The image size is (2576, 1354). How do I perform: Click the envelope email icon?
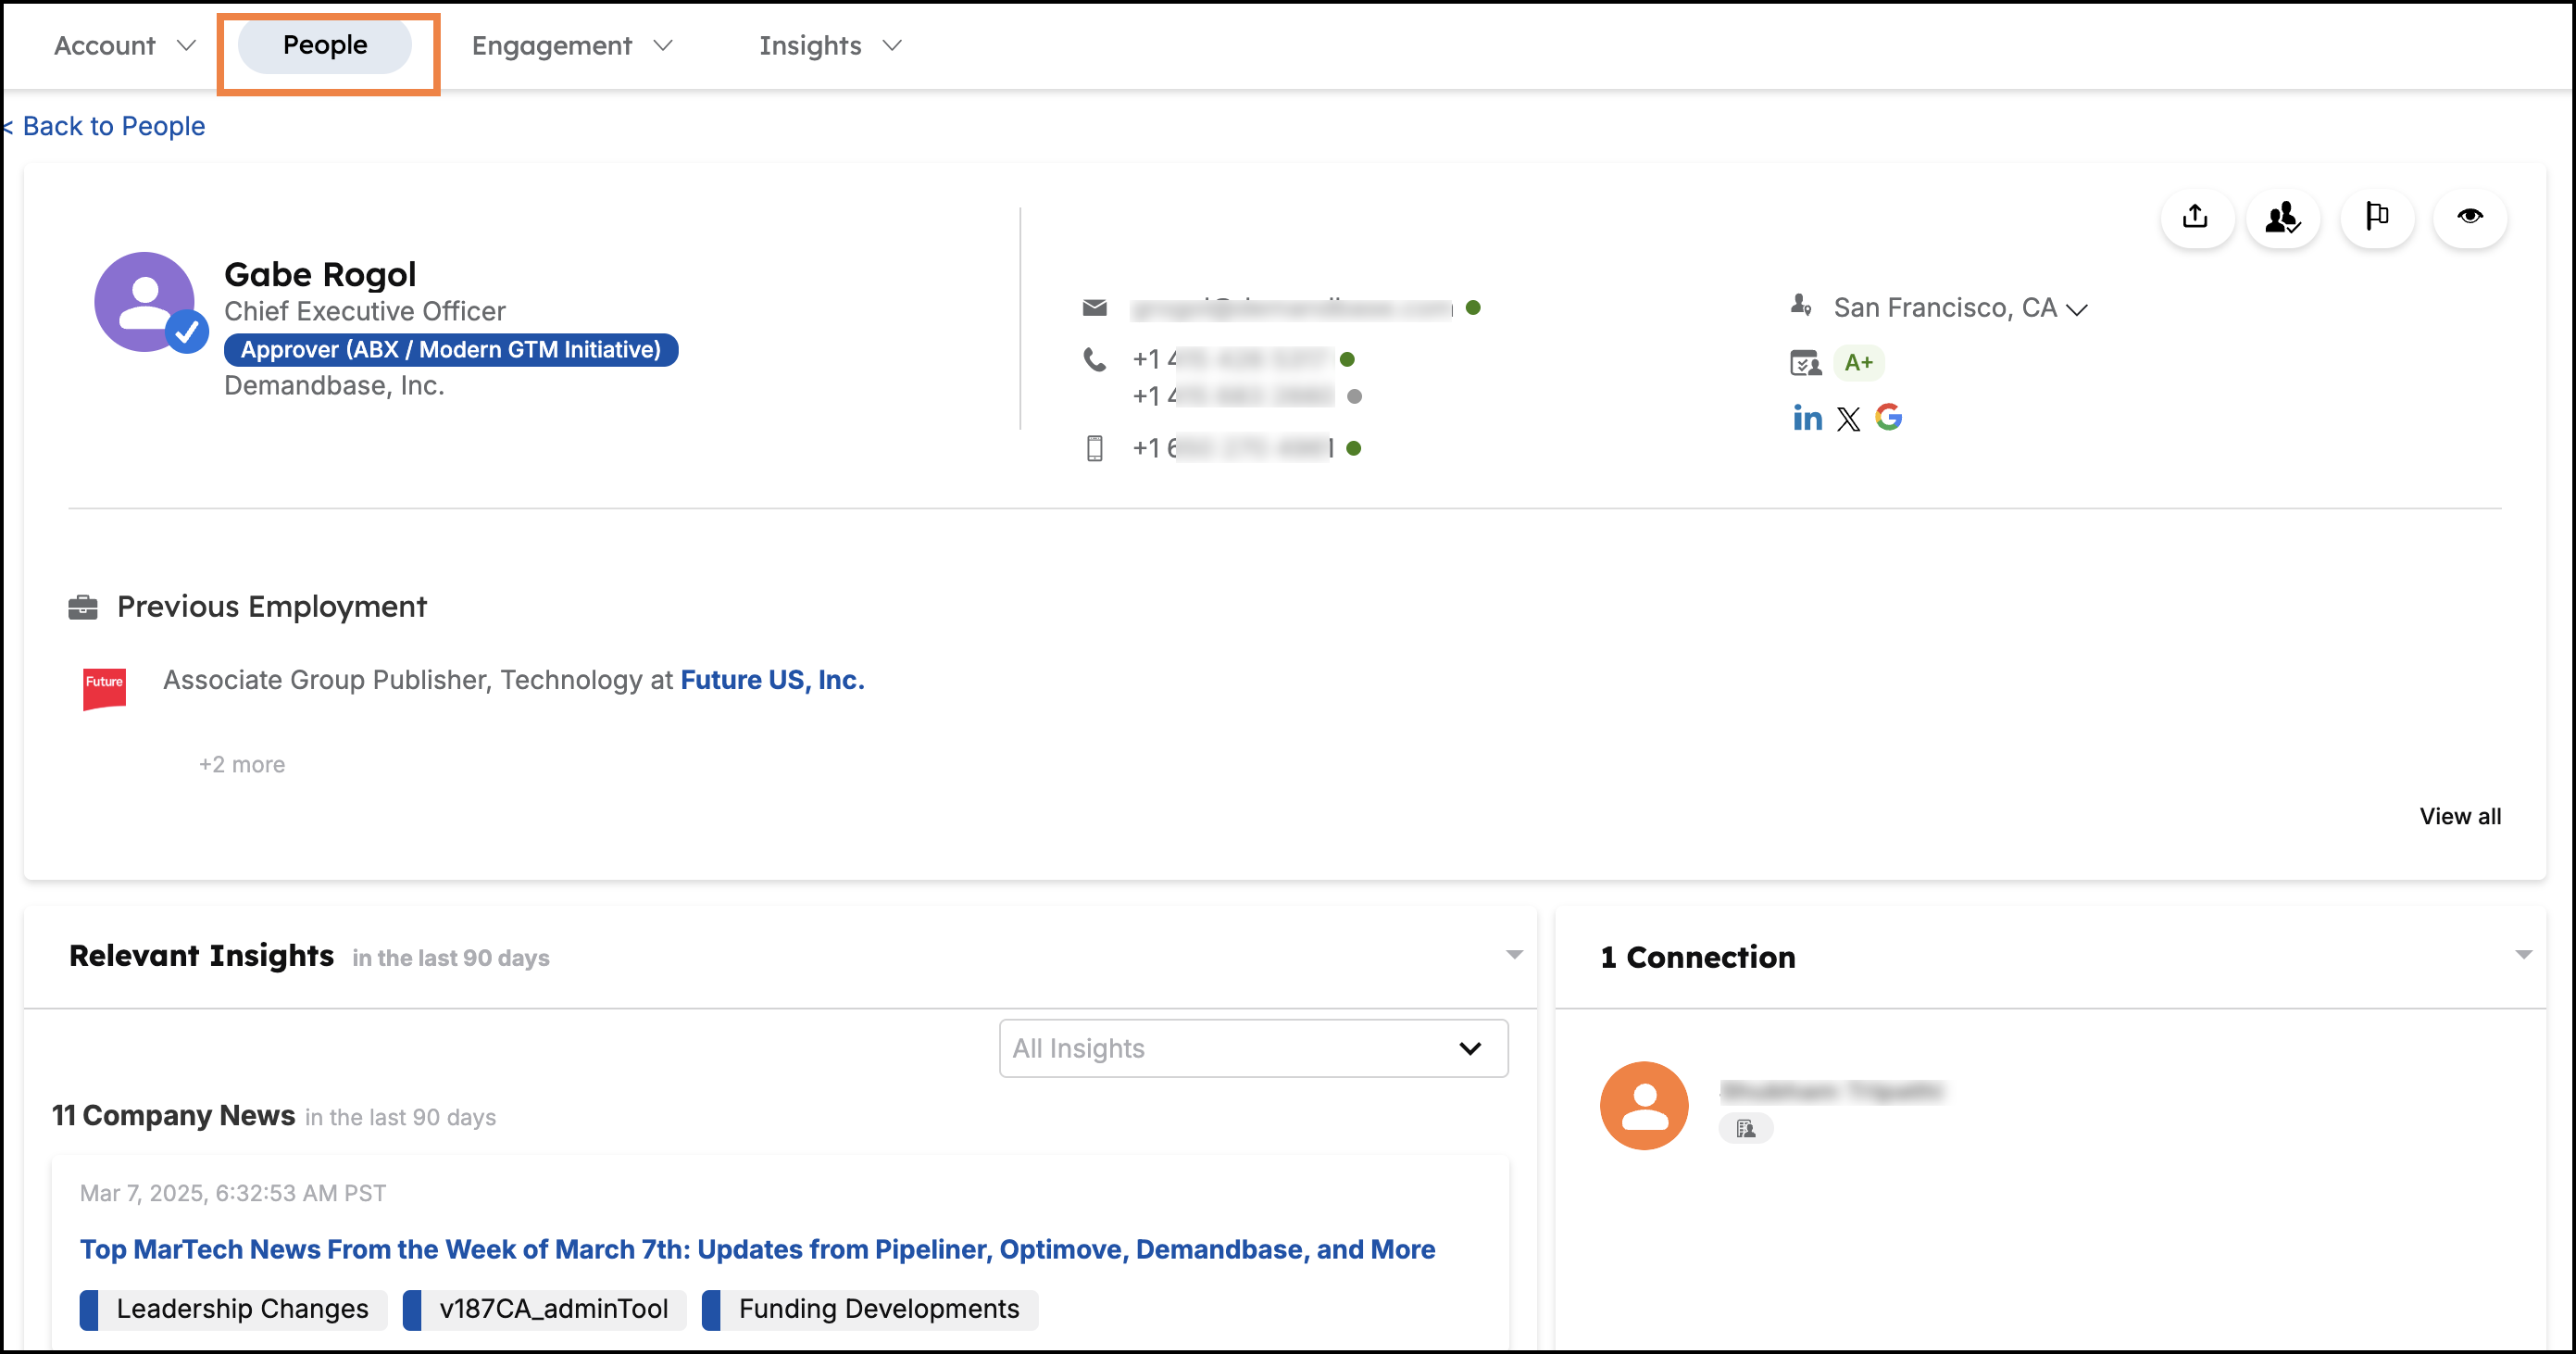point(1094,308)
